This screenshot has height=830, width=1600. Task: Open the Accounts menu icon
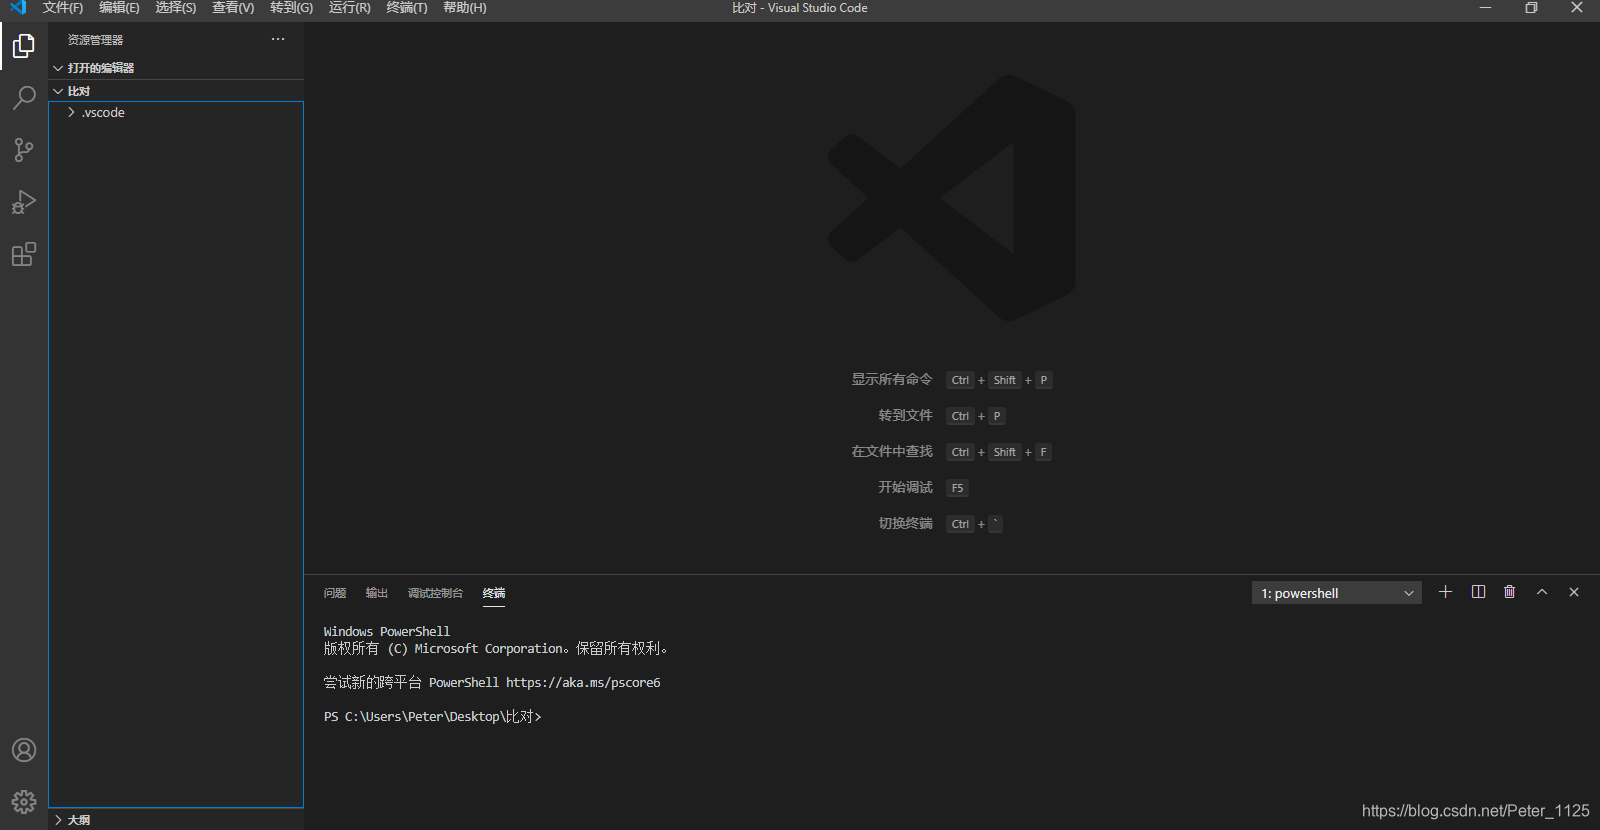[x=24, y=750]
